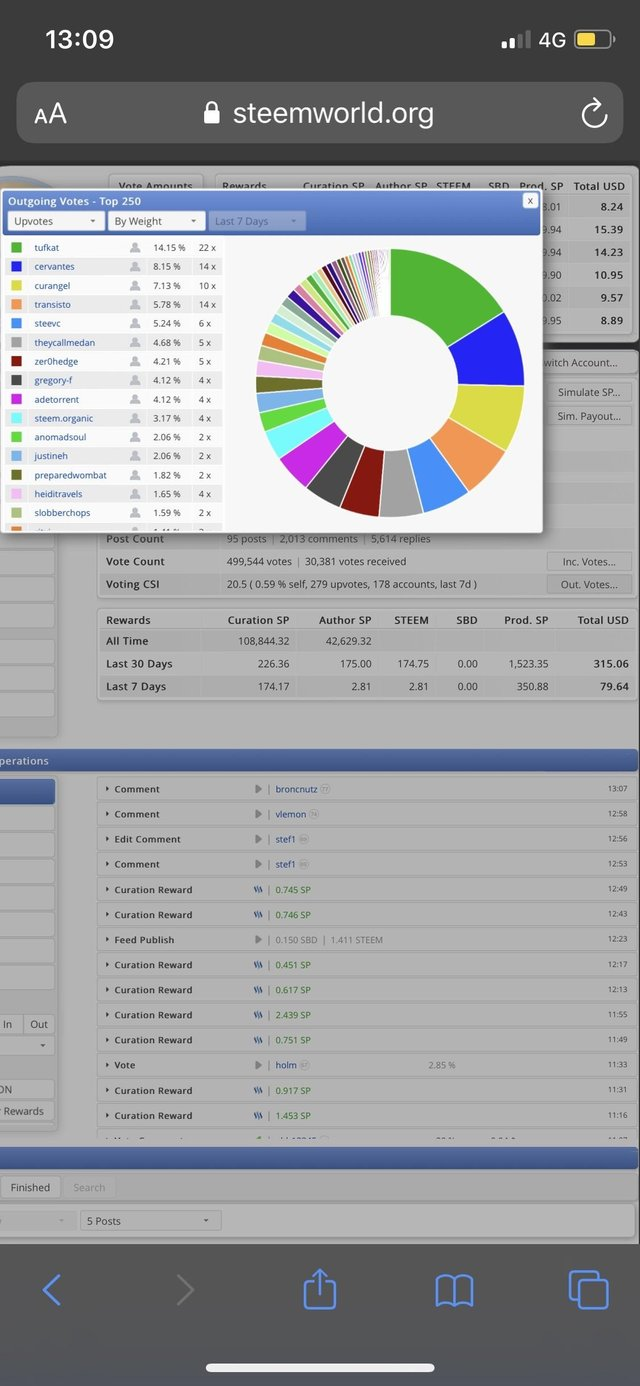Select the 315.06 Last 30 Days total
The height and width of the screenshot is (1386, 640).
610,664
